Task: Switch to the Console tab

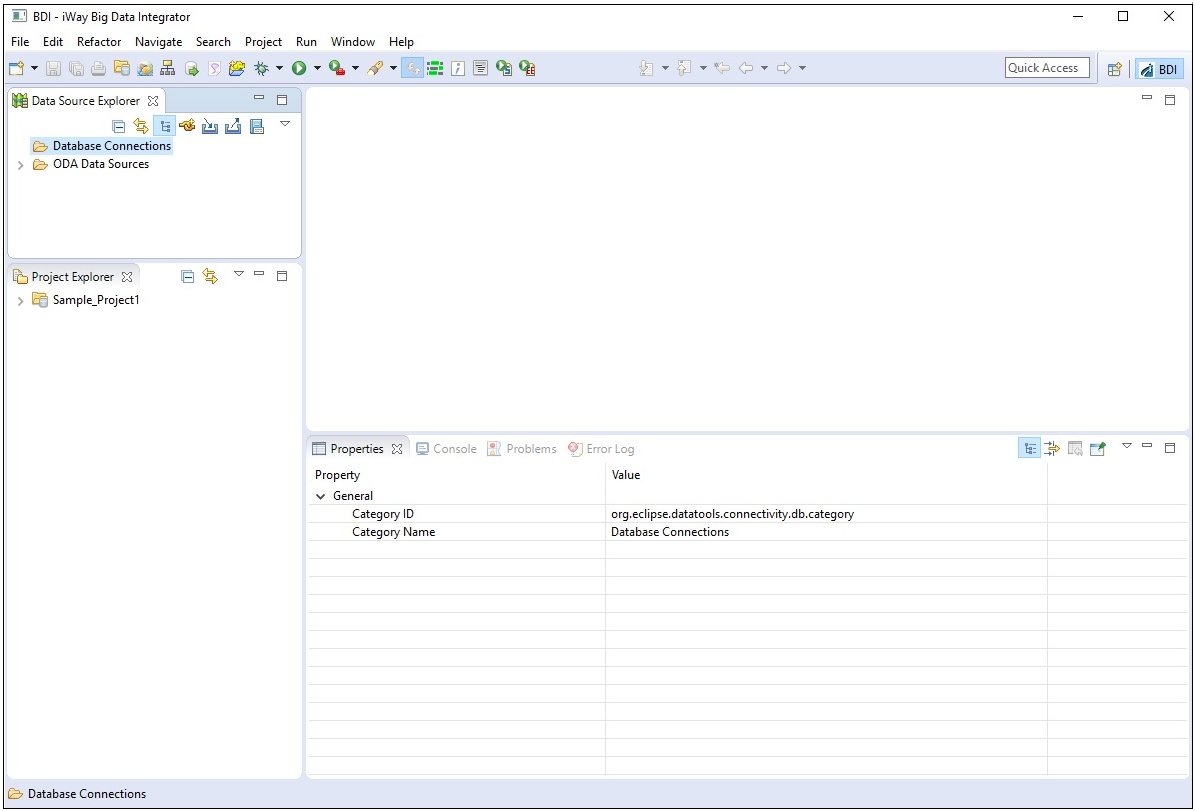Action: coord(447,449)
